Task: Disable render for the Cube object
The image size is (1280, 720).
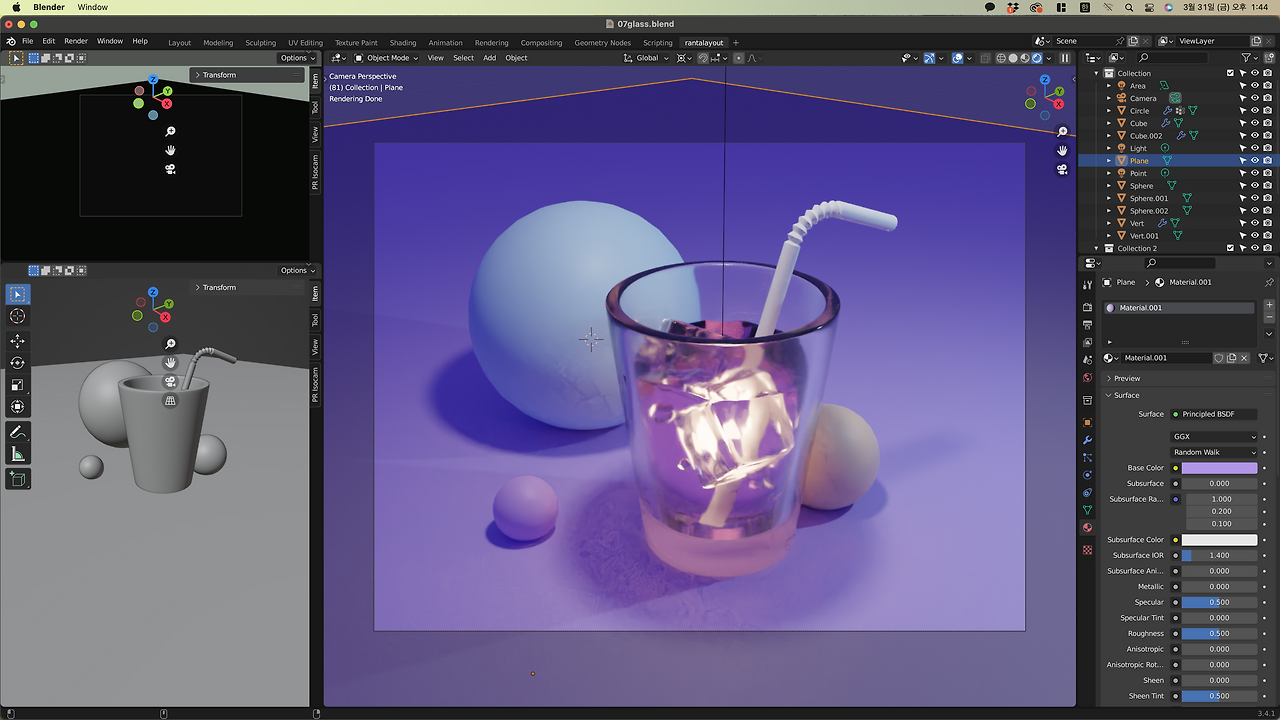Action: pyautogui.click(x=1268, y=123)
